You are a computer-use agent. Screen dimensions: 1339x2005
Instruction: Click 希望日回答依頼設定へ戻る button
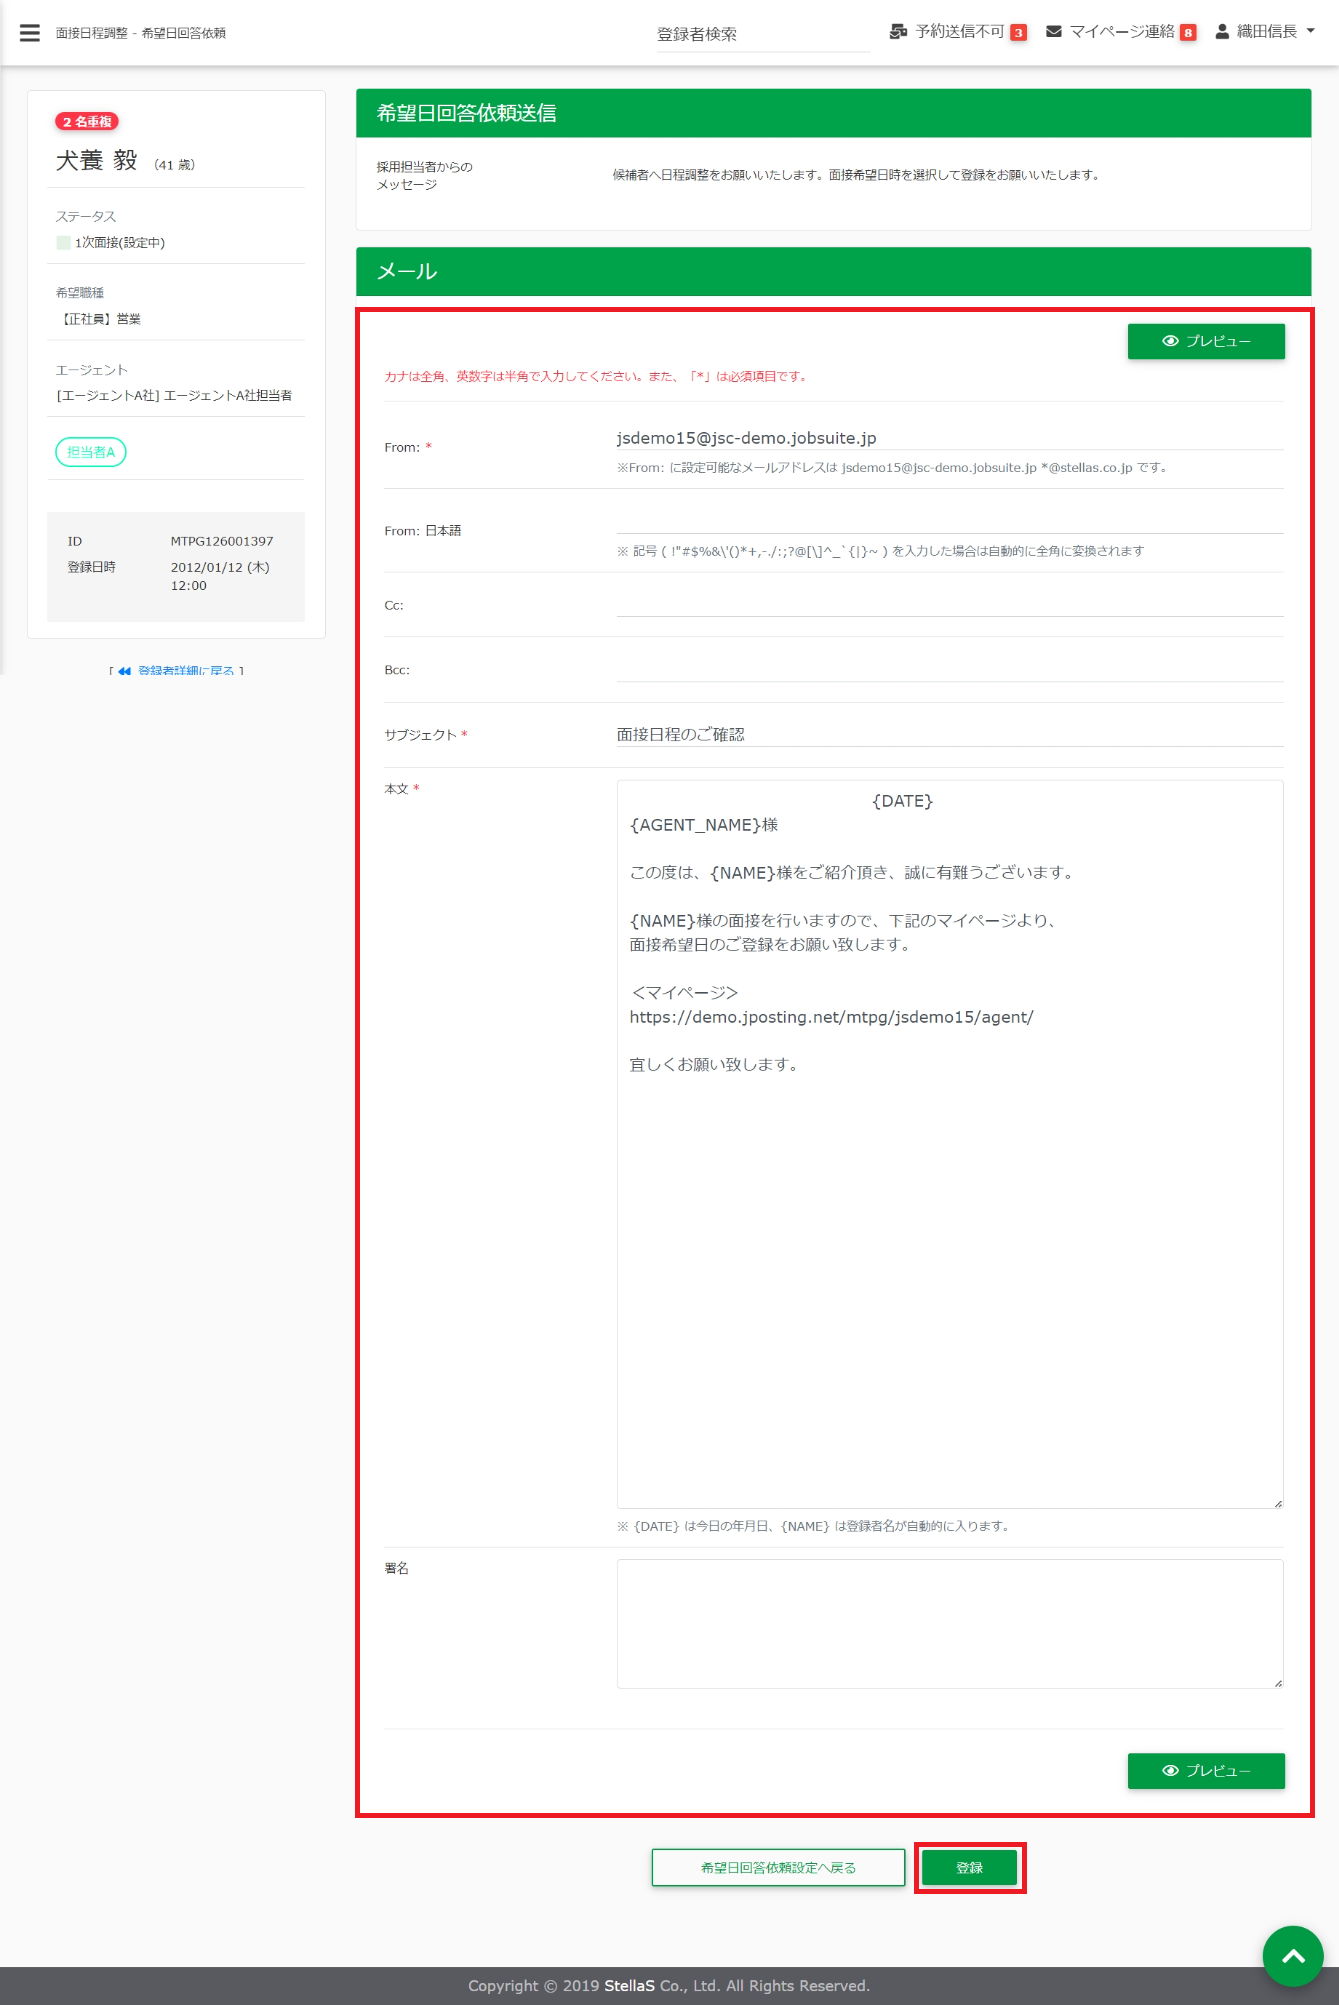(x=778, y=1868)
